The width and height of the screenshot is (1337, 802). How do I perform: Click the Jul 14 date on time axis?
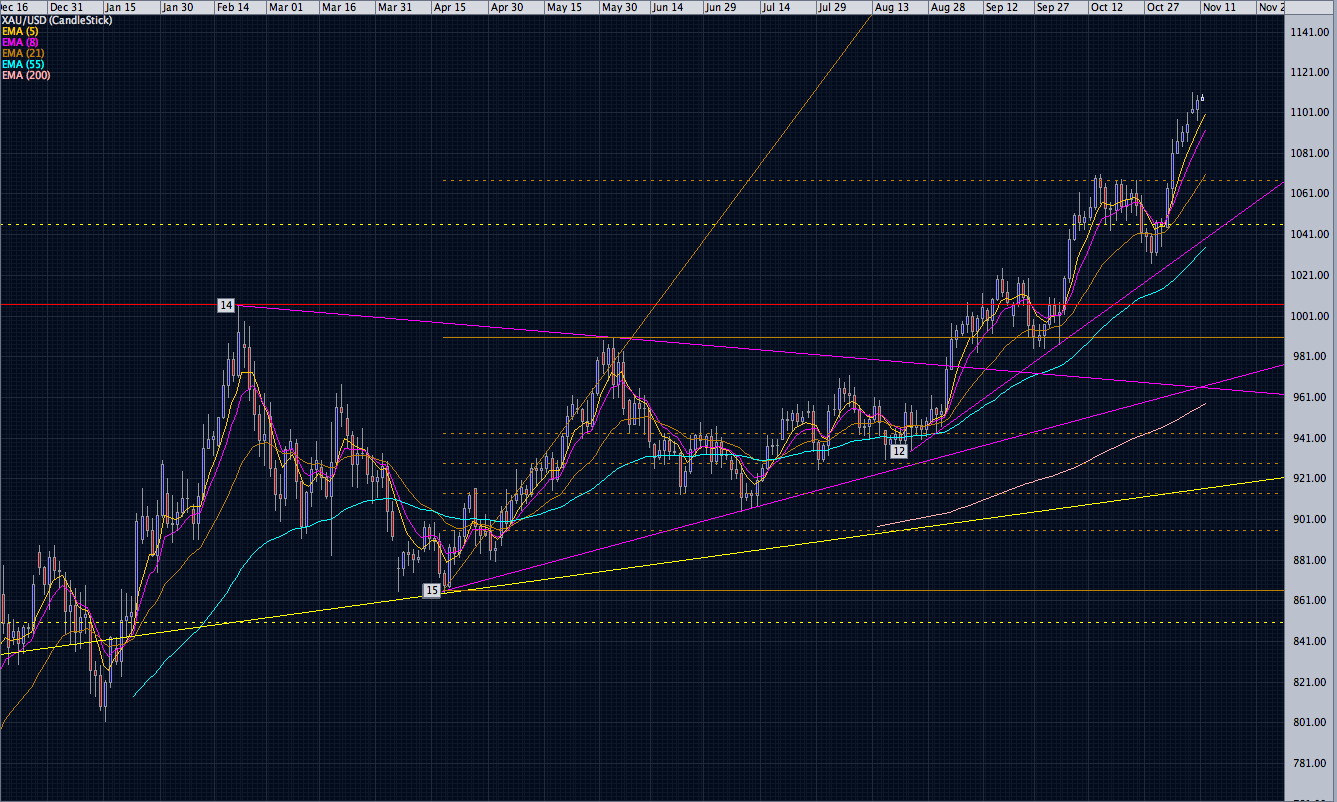pos(776,7)
